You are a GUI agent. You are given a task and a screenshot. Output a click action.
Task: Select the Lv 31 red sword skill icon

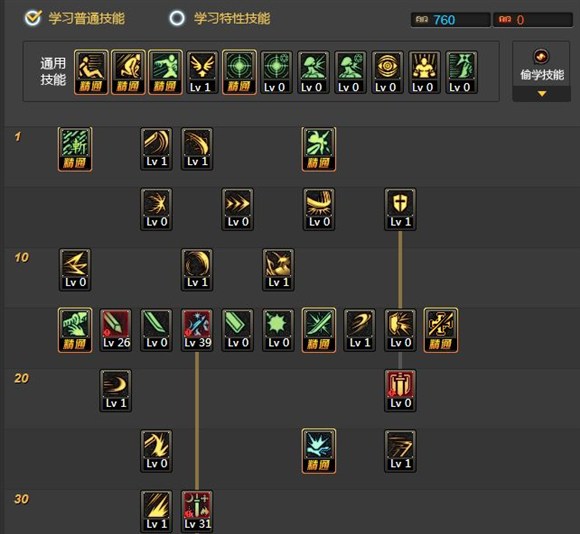(197, 511)
